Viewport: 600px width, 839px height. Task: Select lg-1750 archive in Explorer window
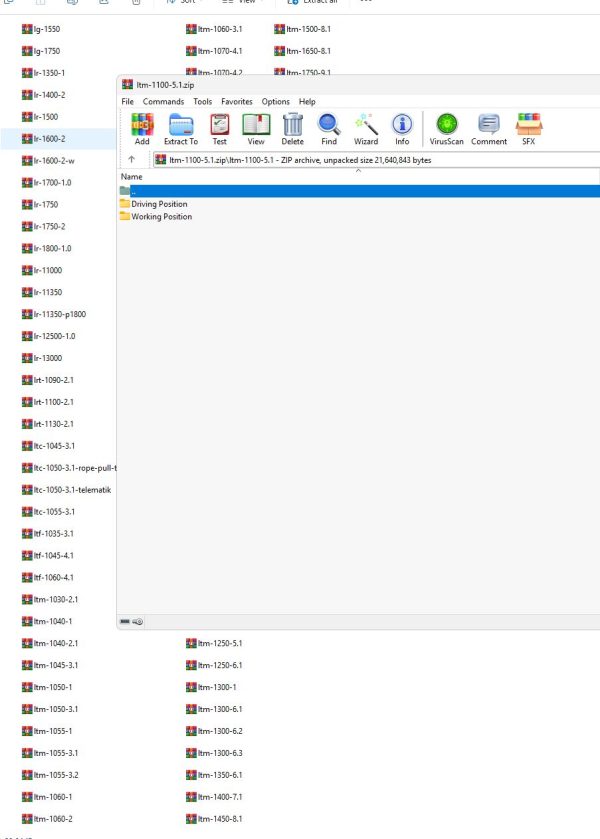tap(41, 51)
